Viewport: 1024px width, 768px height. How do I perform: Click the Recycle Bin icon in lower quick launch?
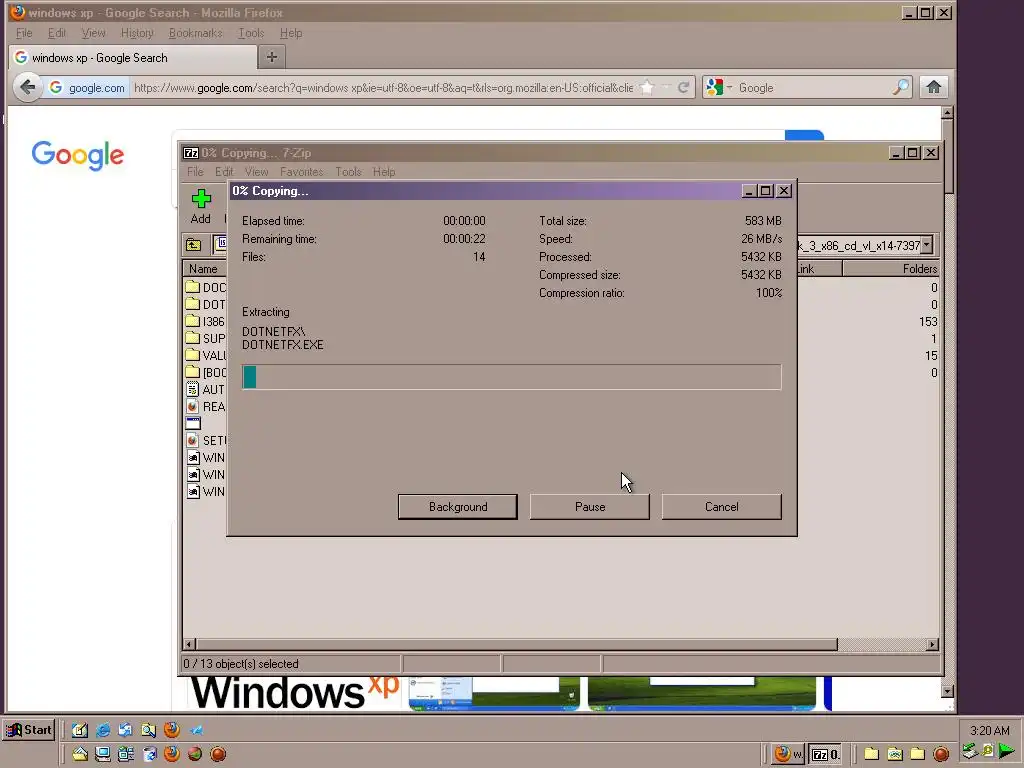pyautogui.click(x=149, y=754)
